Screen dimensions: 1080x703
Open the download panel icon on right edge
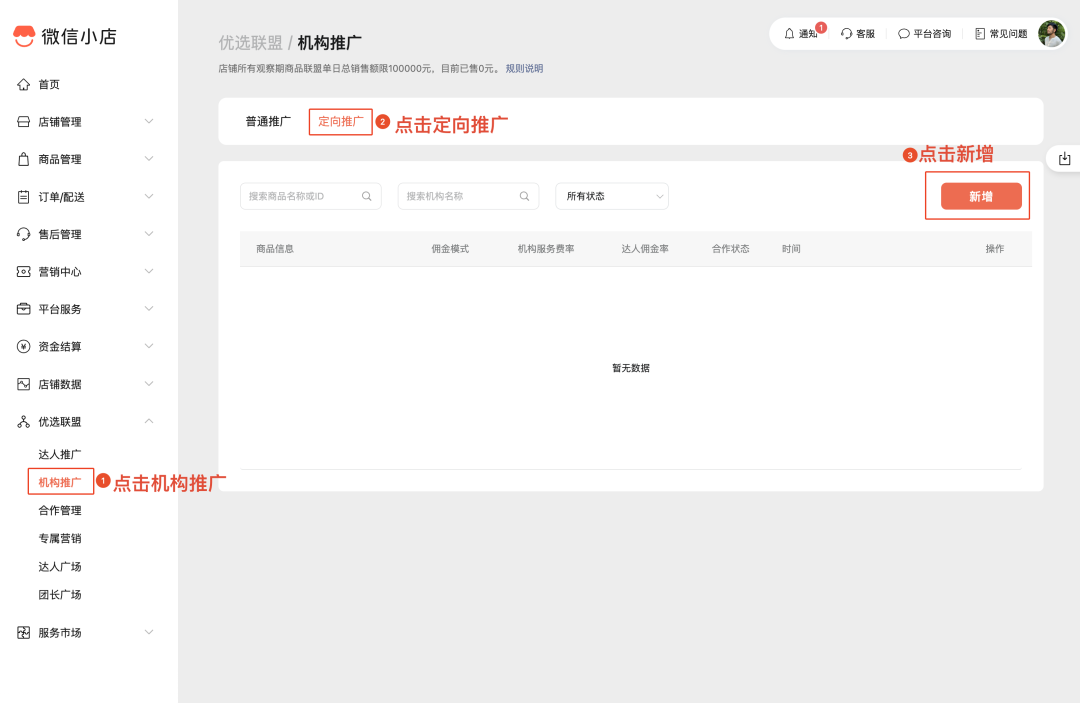1066,157
